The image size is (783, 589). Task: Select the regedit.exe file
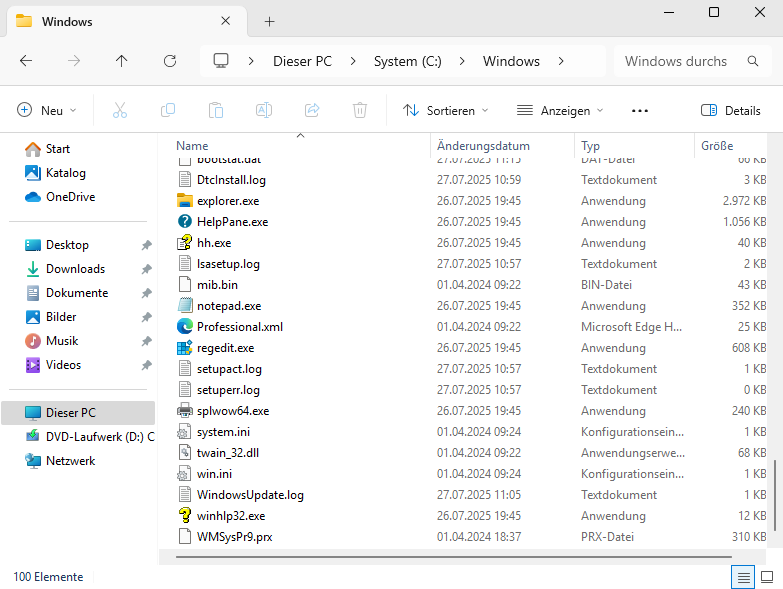pos(226,348)
